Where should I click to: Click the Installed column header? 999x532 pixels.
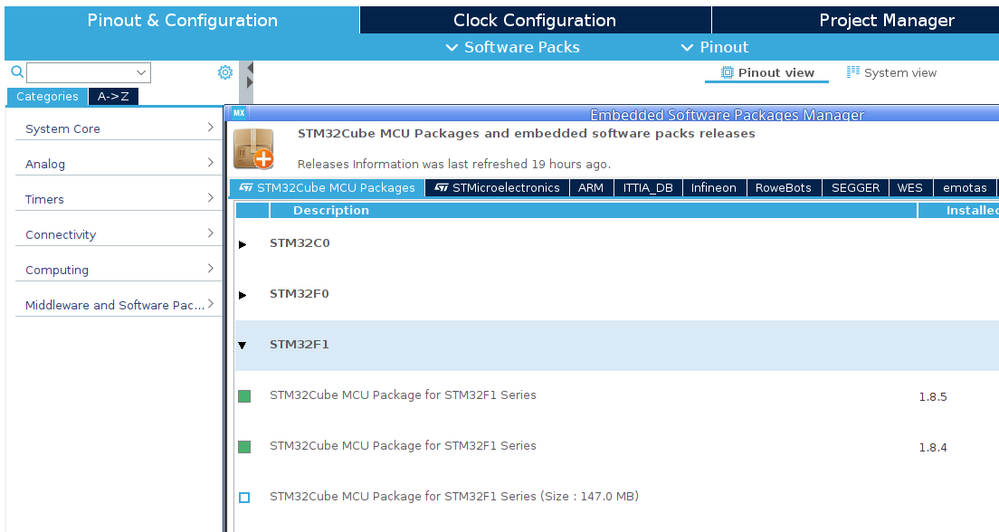pyautogui.click(x=959, y=210)
